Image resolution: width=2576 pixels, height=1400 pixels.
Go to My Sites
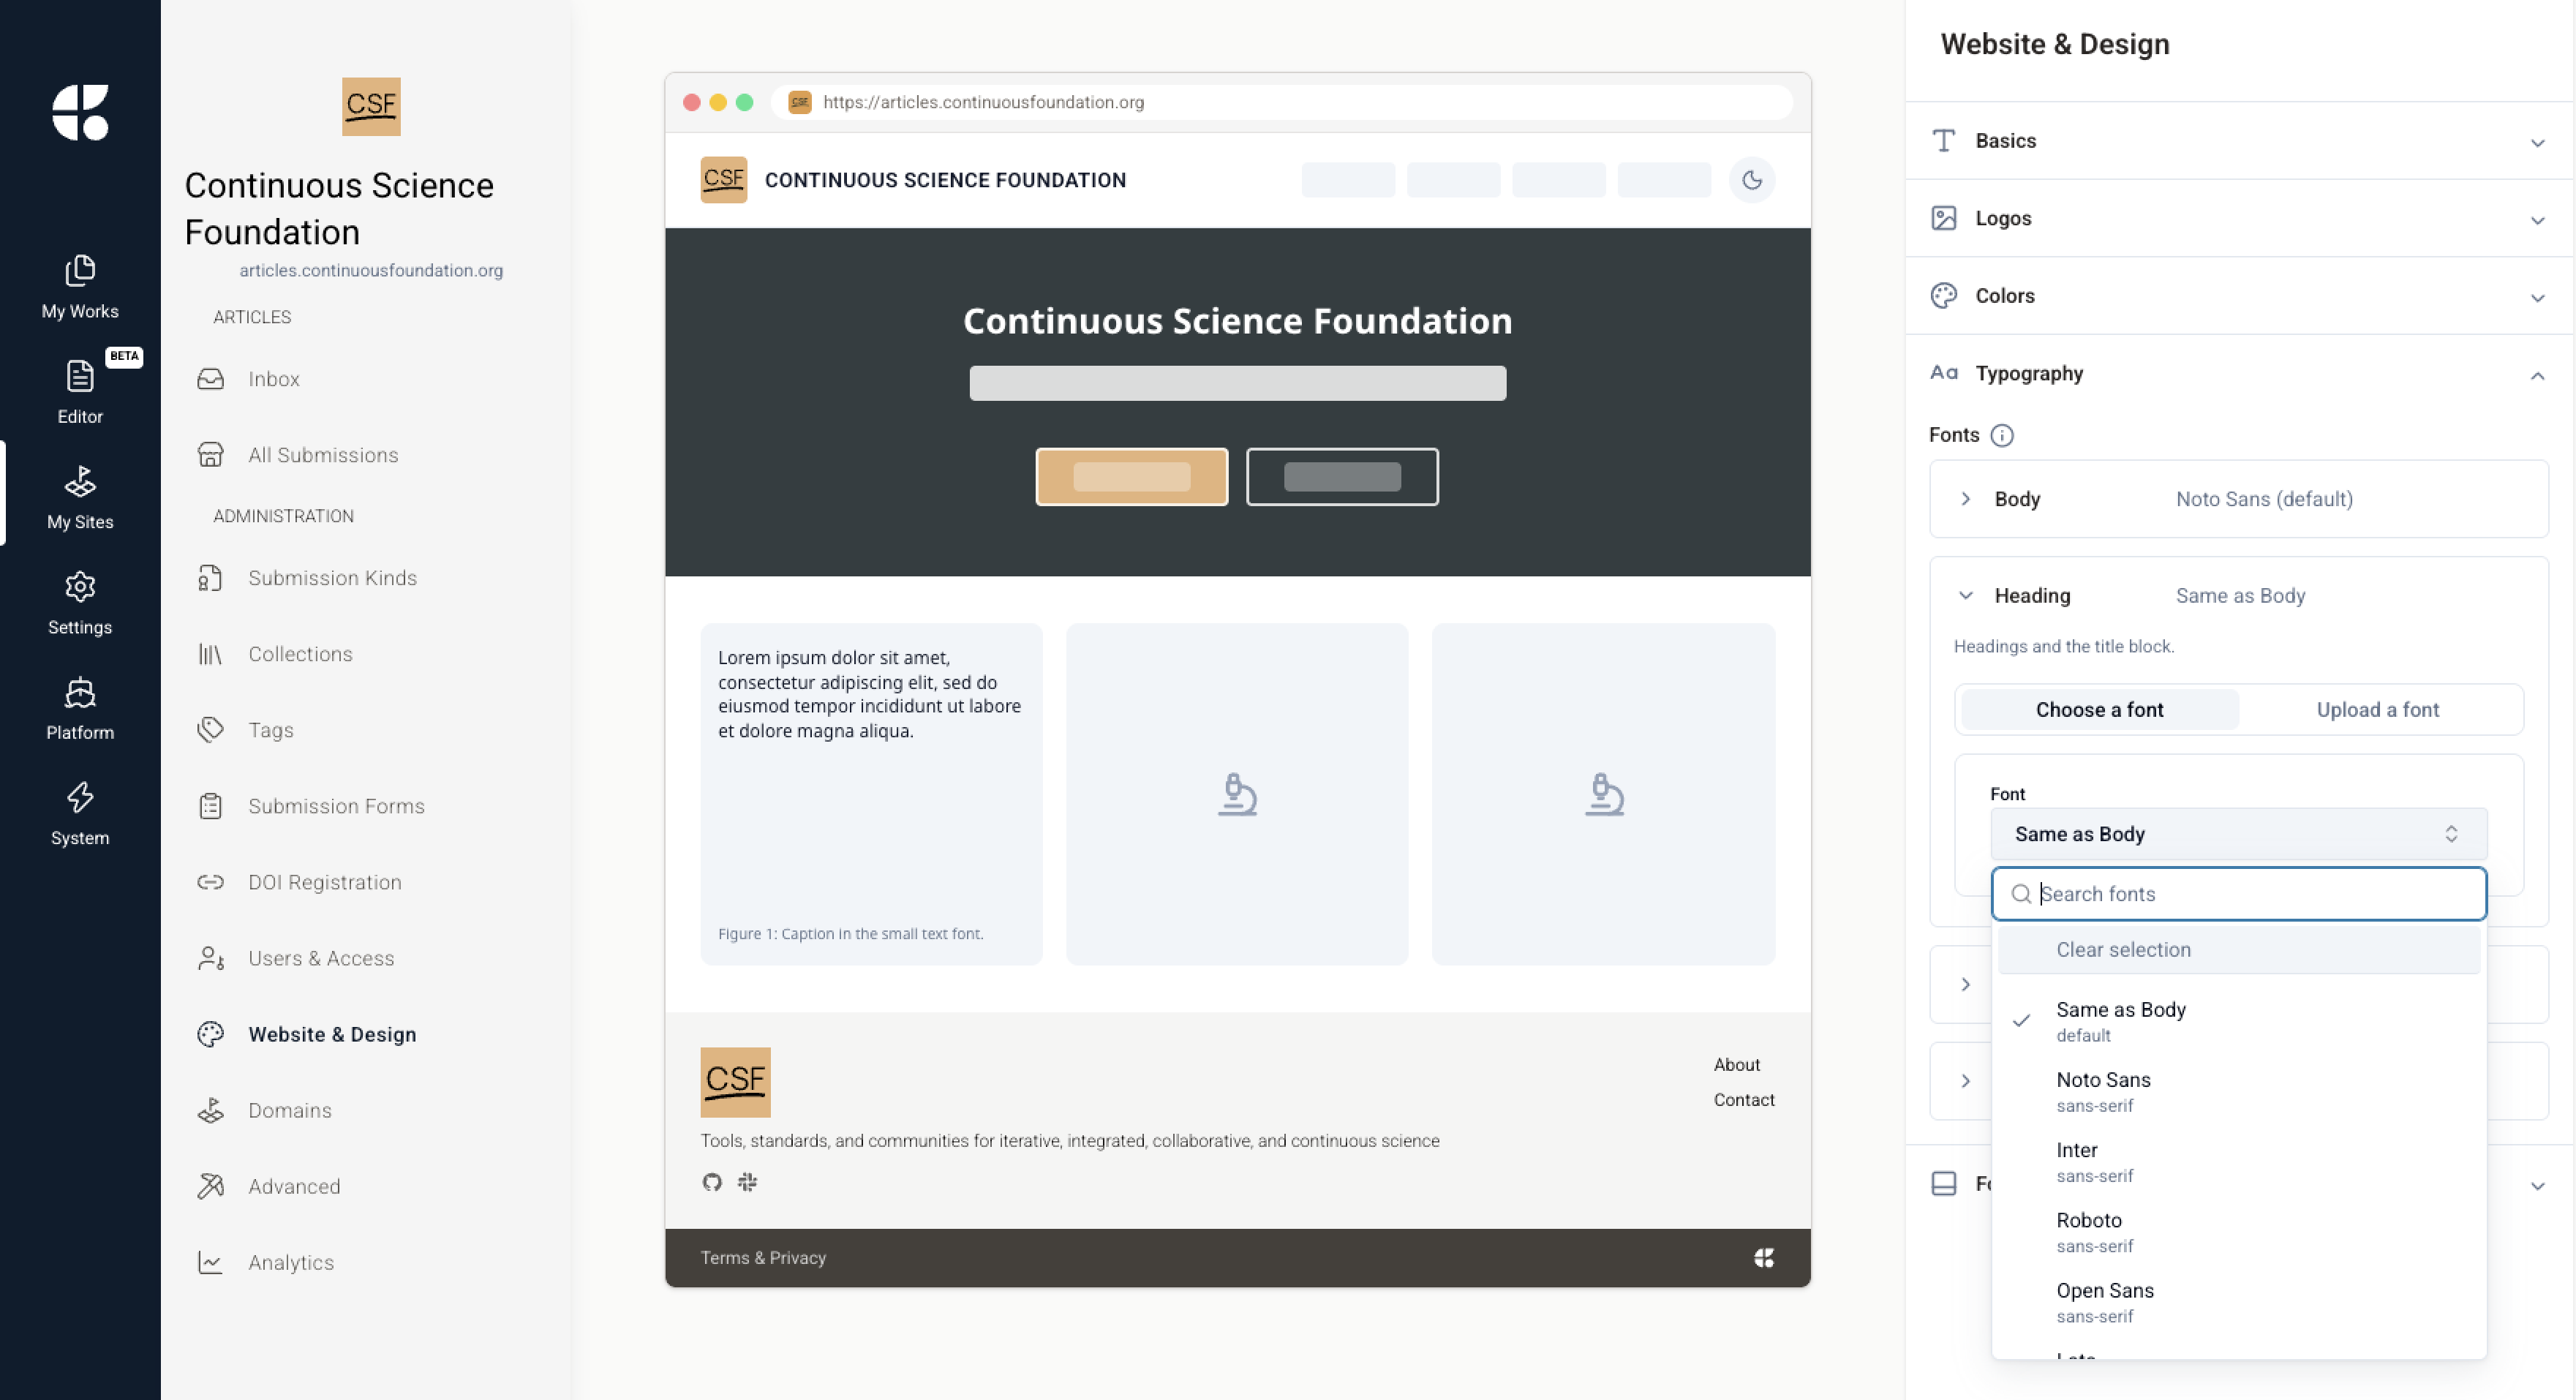click(x=80, y=497)
